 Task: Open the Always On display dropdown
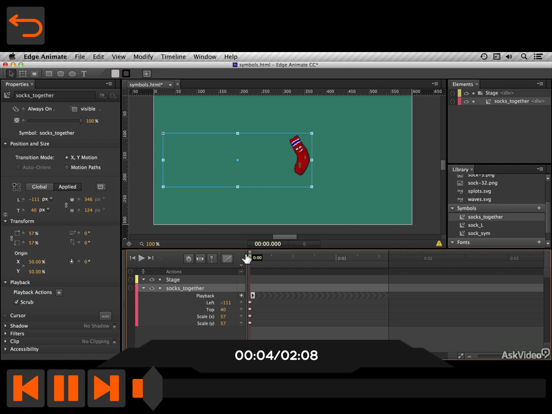(x=41, y=109)
